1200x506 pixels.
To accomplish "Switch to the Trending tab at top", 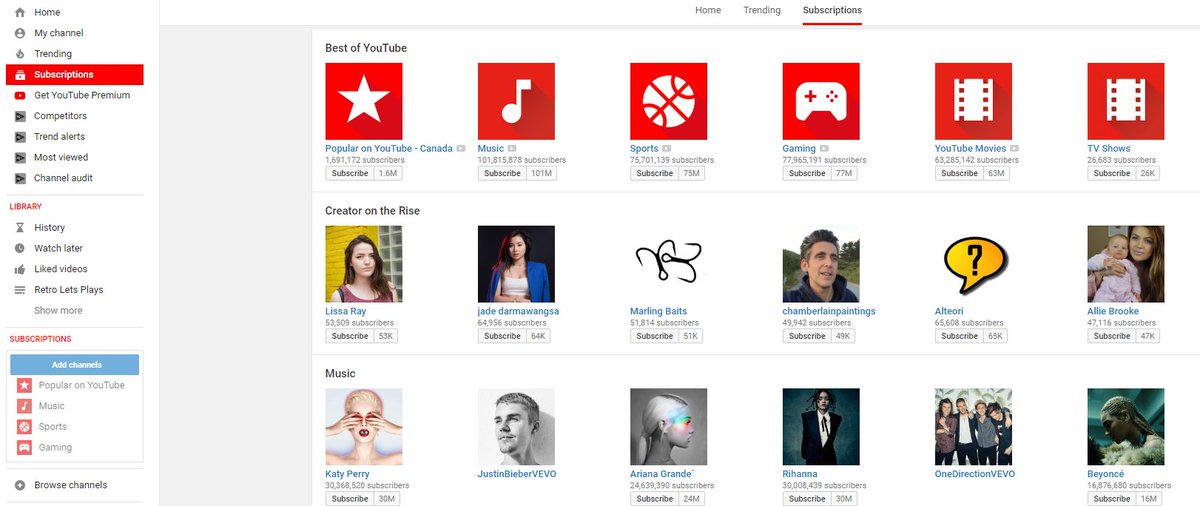I will tap(762, 10).
